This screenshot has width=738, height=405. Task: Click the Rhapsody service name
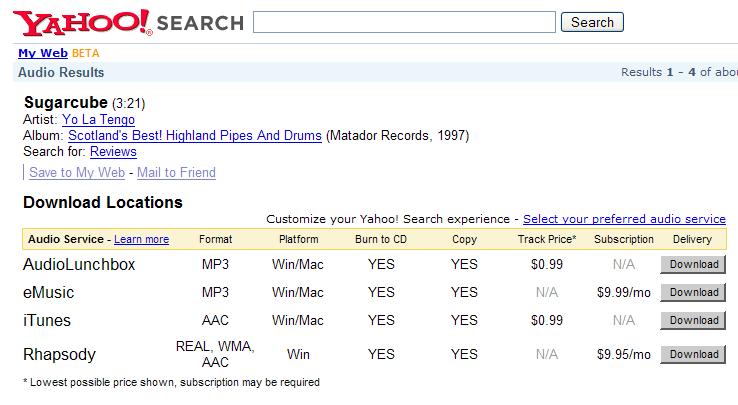point(59,354)
